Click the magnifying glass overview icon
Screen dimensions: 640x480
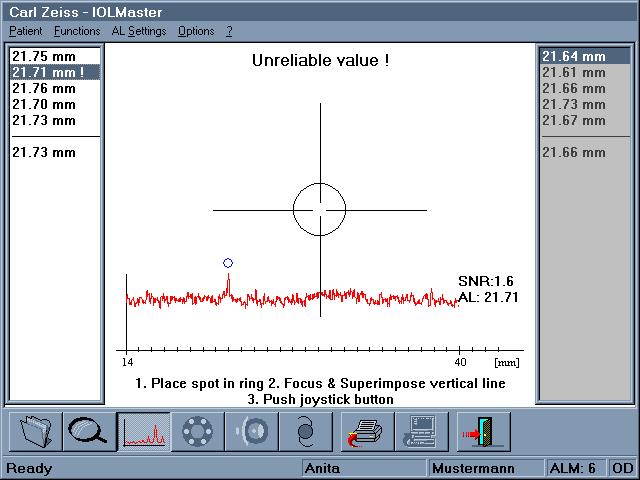pyautogui.click(x=88, y=432)
